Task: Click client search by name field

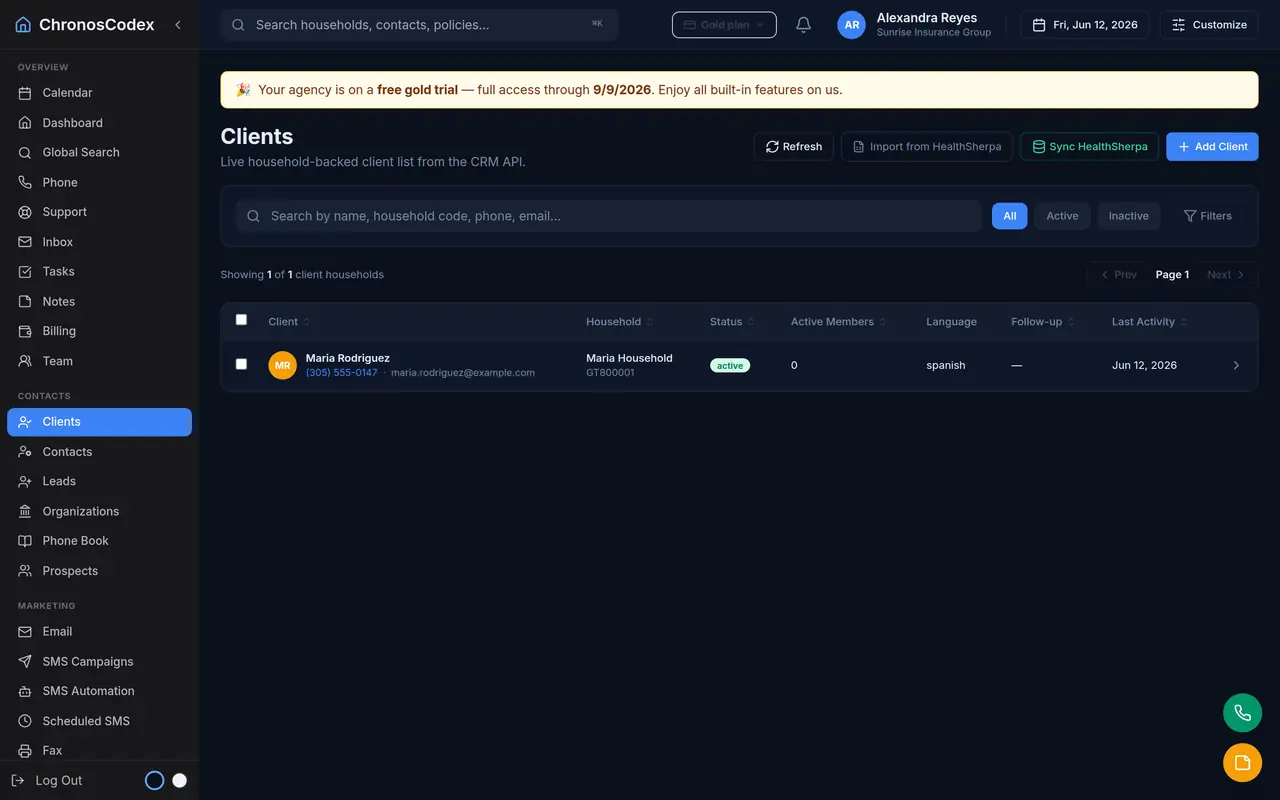Action: 608,216
